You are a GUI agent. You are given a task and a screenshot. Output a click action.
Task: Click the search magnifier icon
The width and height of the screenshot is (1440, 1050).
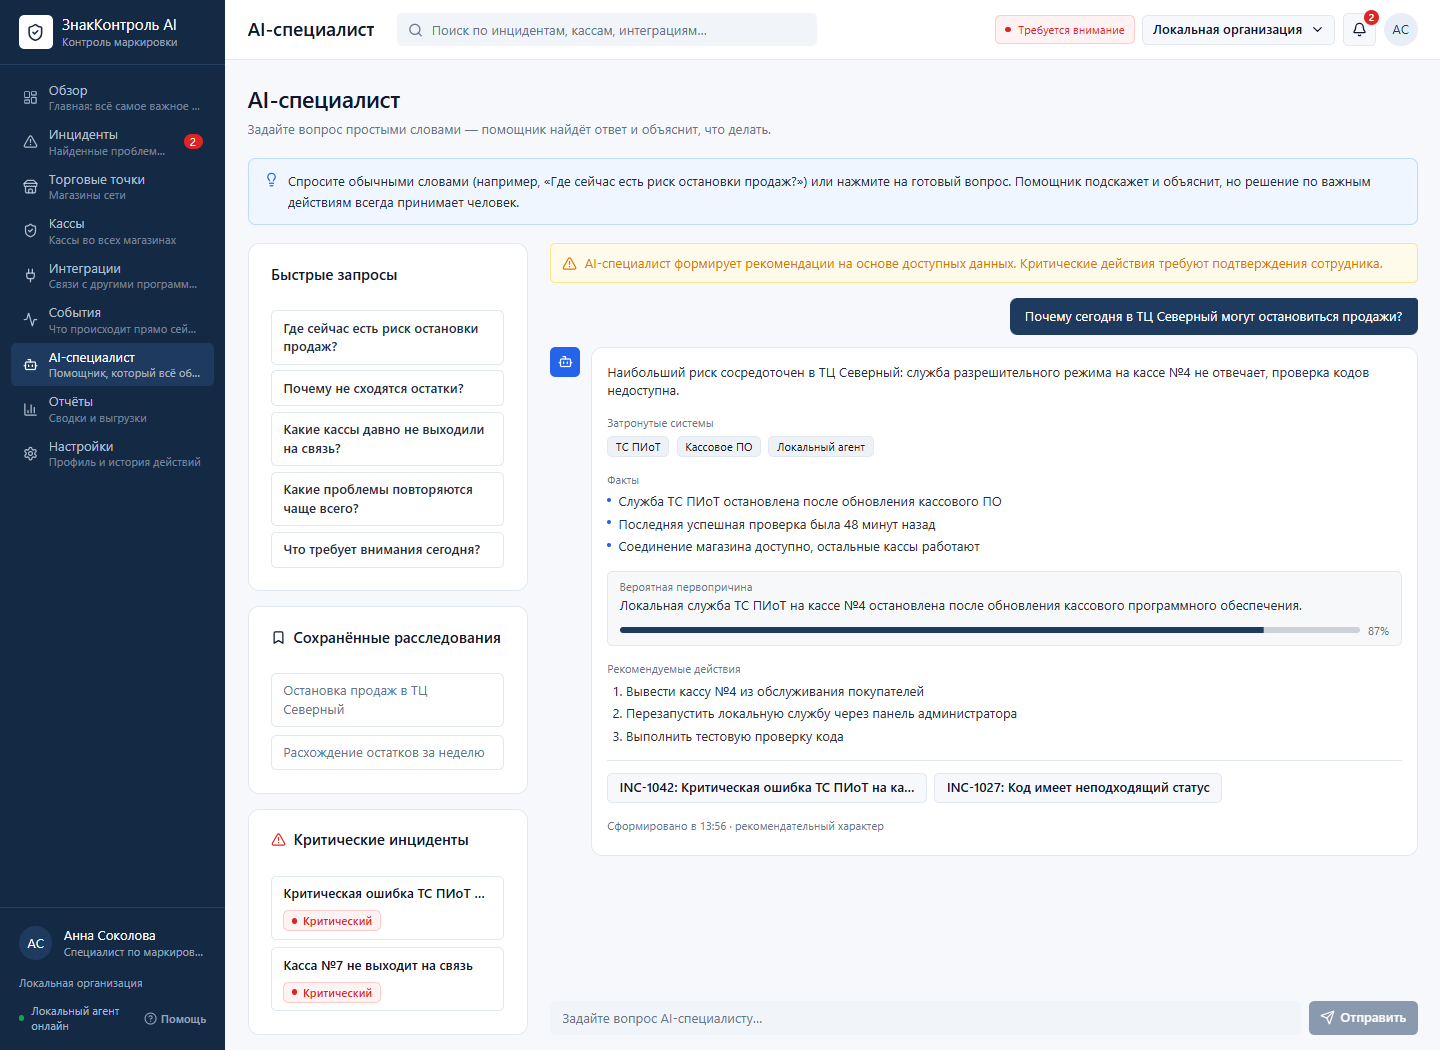415,30
